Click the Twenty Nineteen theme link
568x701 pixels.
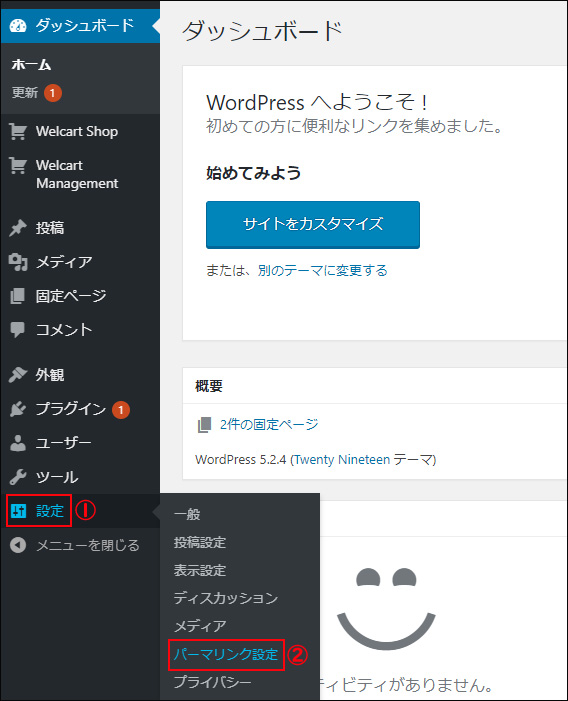(x=342, y=460)
